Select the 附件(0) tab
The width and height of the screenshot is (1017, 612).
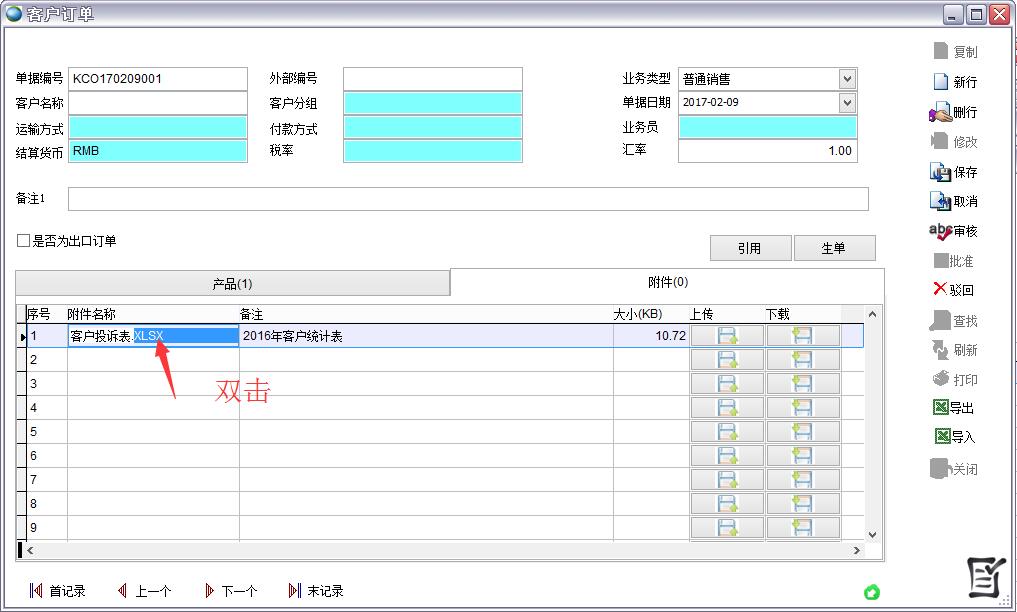667,283
